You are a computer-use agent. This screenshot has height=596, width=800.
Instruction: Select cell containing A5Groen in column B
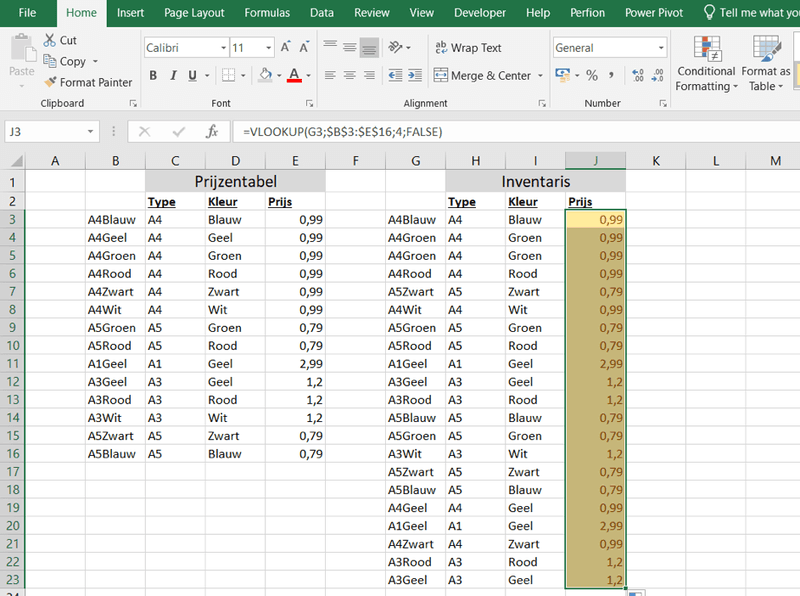click(x=115, y=328)
